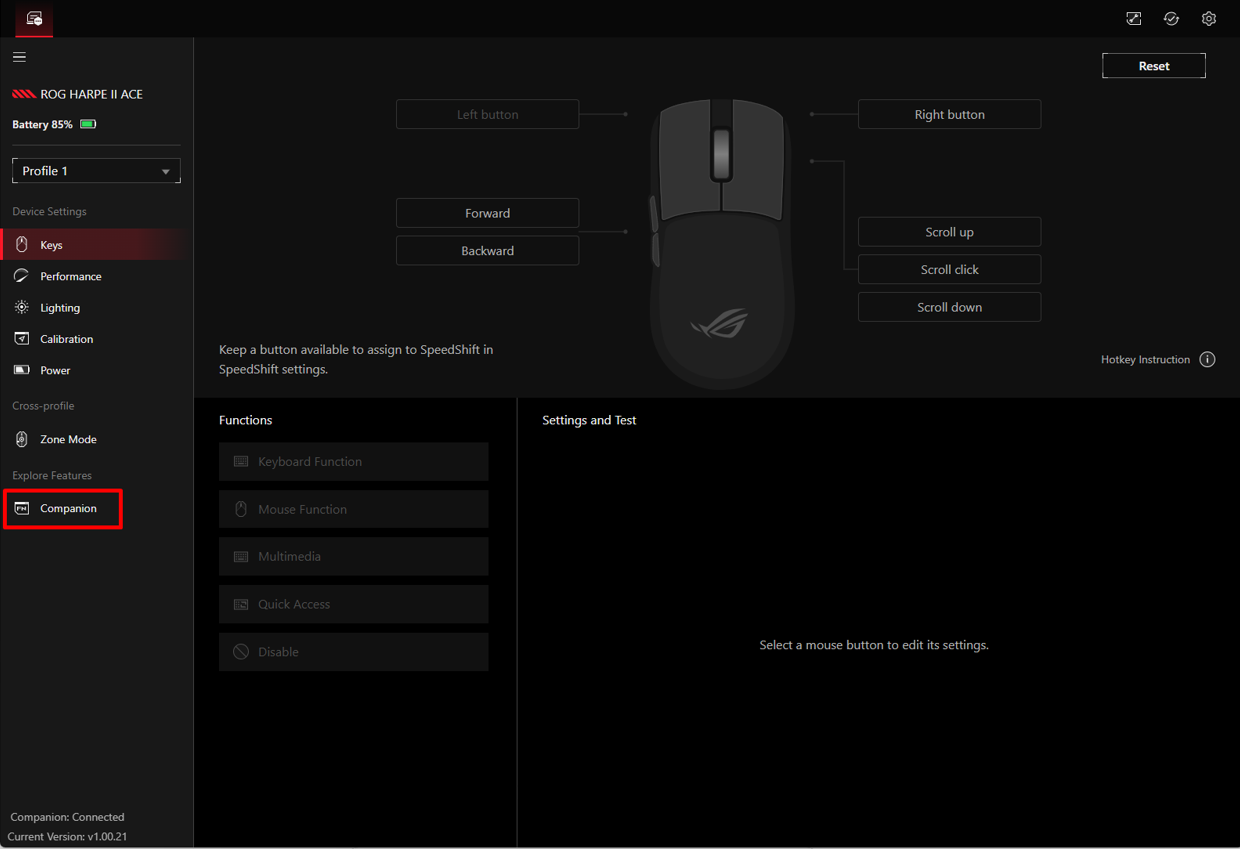The image size is (1240, 849).
Task: Choose Multimedia function option
Action: [x=354, y=557]
